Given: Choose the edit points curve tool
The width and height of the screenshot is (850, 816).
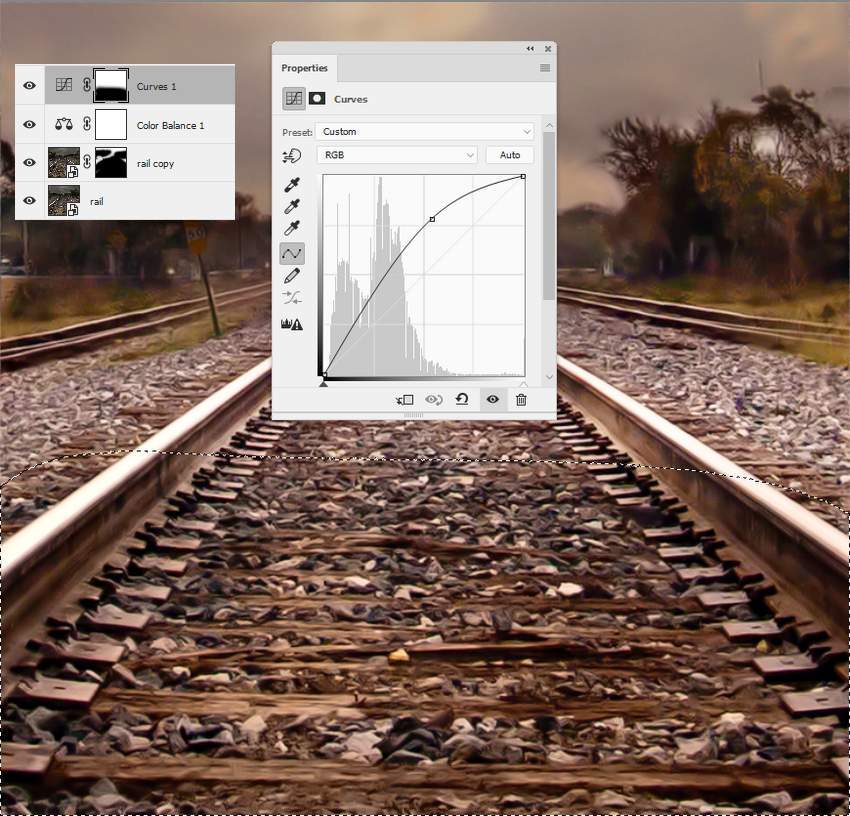Looking at the screenshot, I should (x=293, y=253).
